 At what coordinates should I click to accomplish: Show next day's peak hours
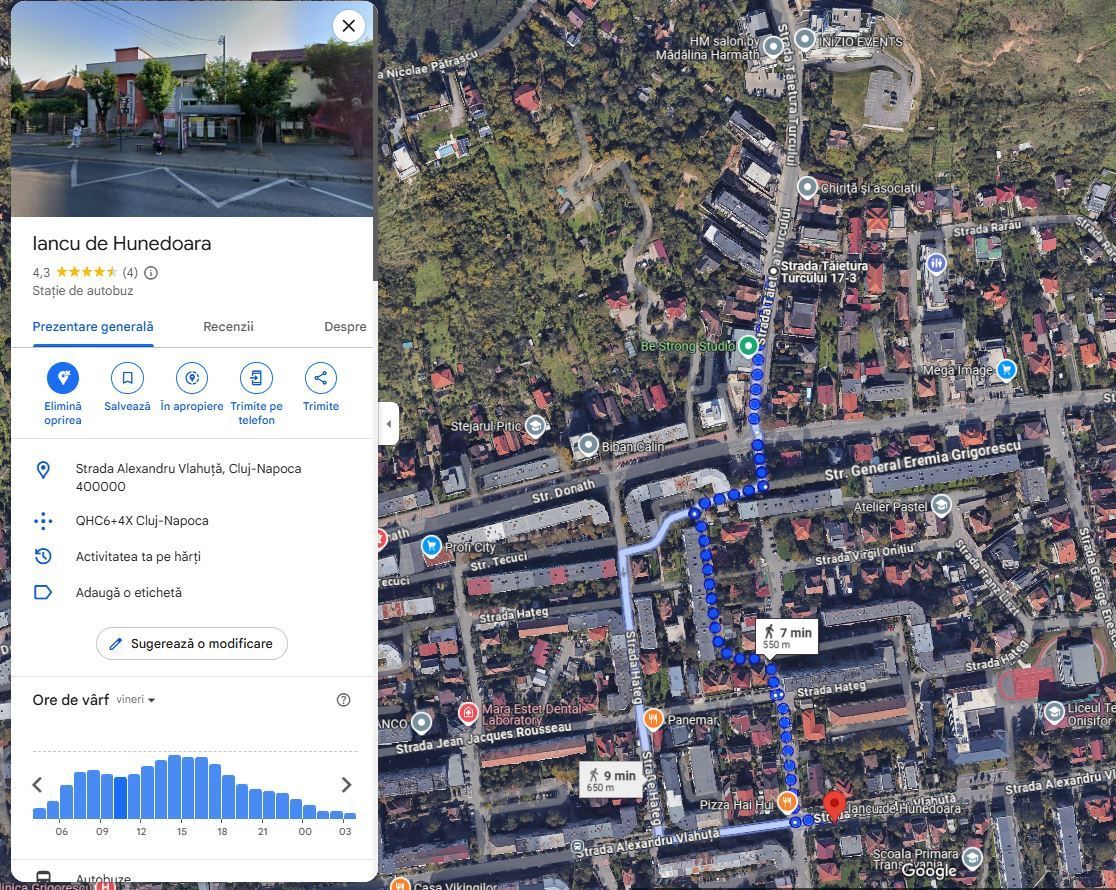tap(346, 785)
